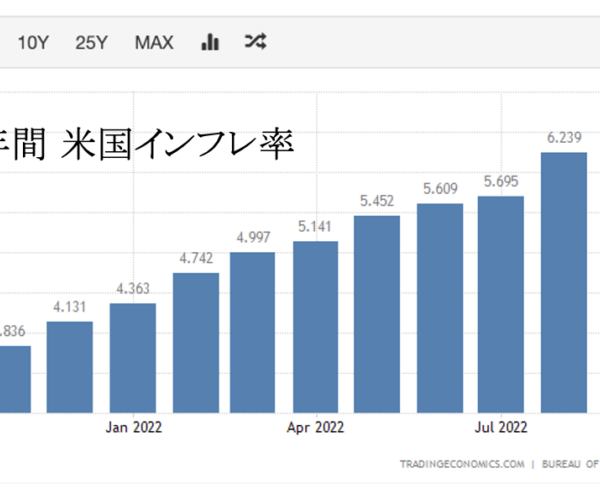Click the Jul 2022 axis label
The width and height of the screenshot is (600, 494).
[x=499, y=428]
